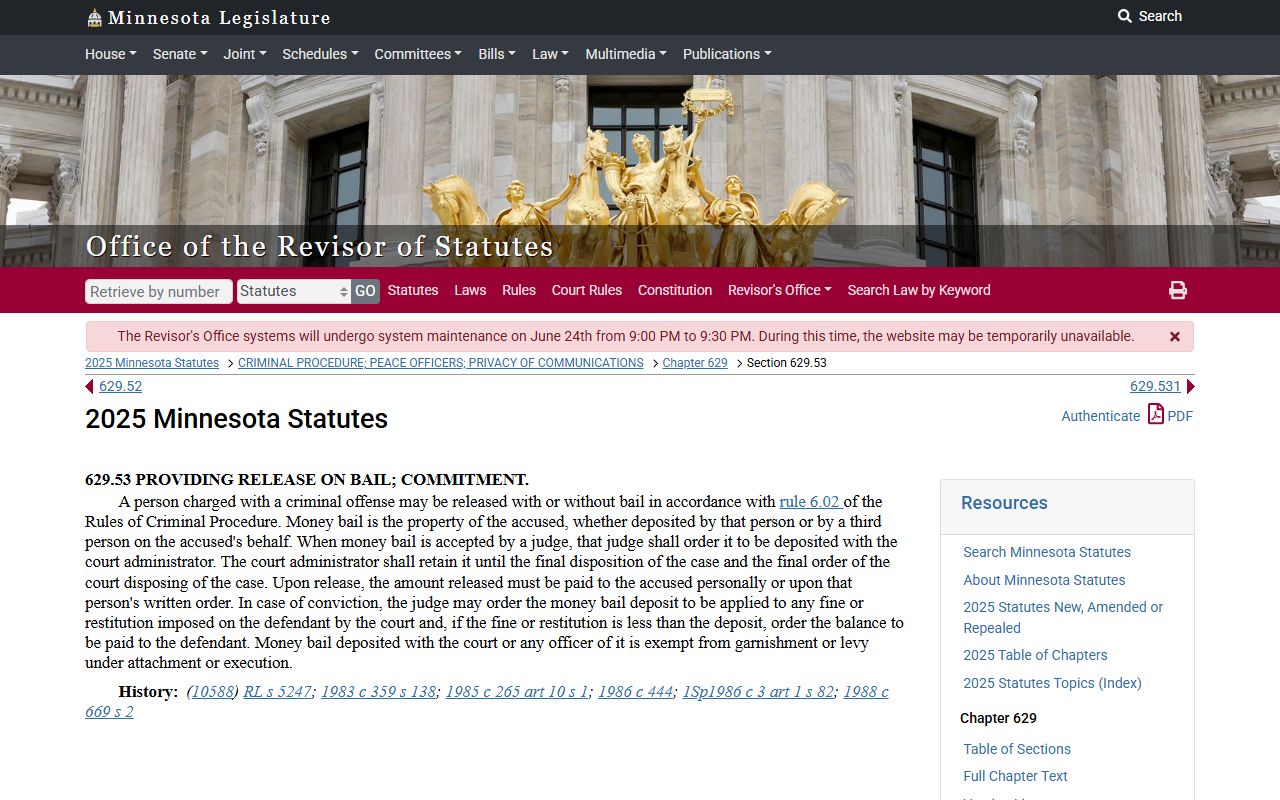Go to previous section using left arrow
Viewport: 1280px width, 800px height.
(90, 387)
